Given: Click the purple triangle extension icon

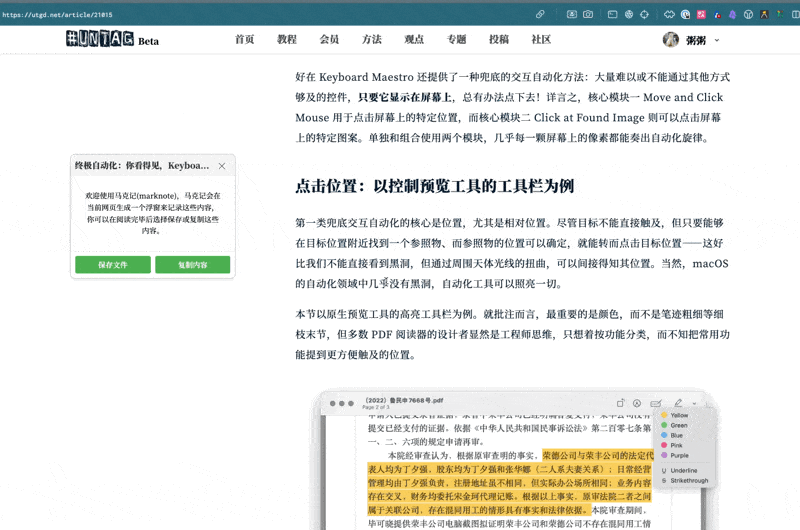Looking at the screenshot, I should [x=733, y=14].
